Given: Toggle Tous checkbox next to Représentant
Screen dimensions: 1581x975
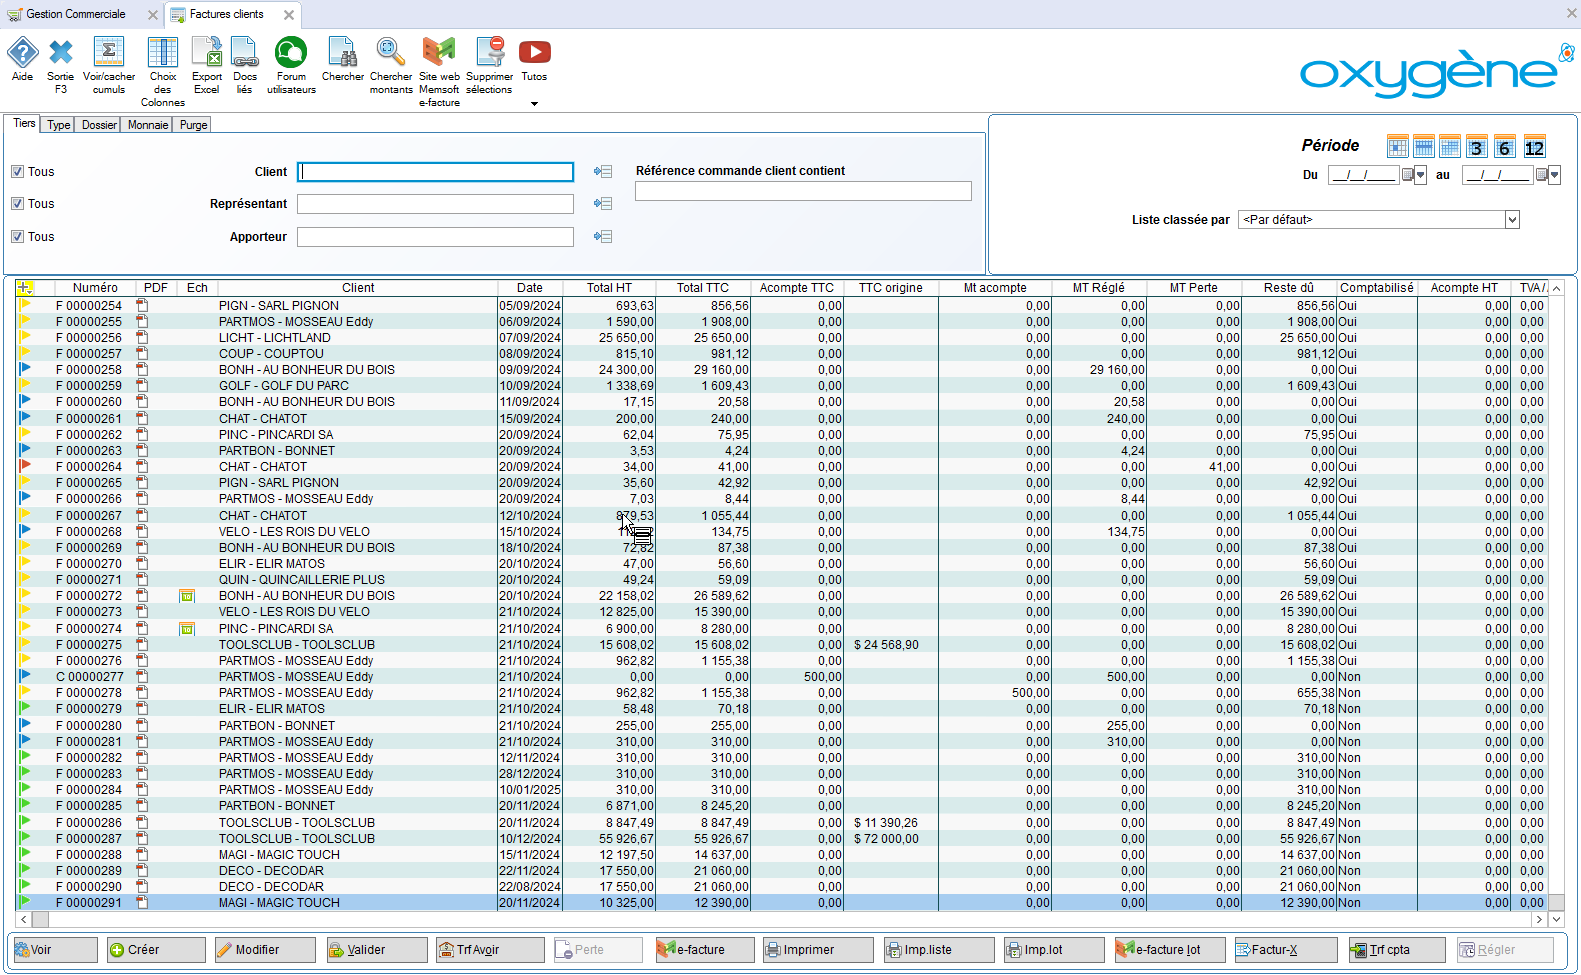Looking at the screenshot, I should point(17,204).
